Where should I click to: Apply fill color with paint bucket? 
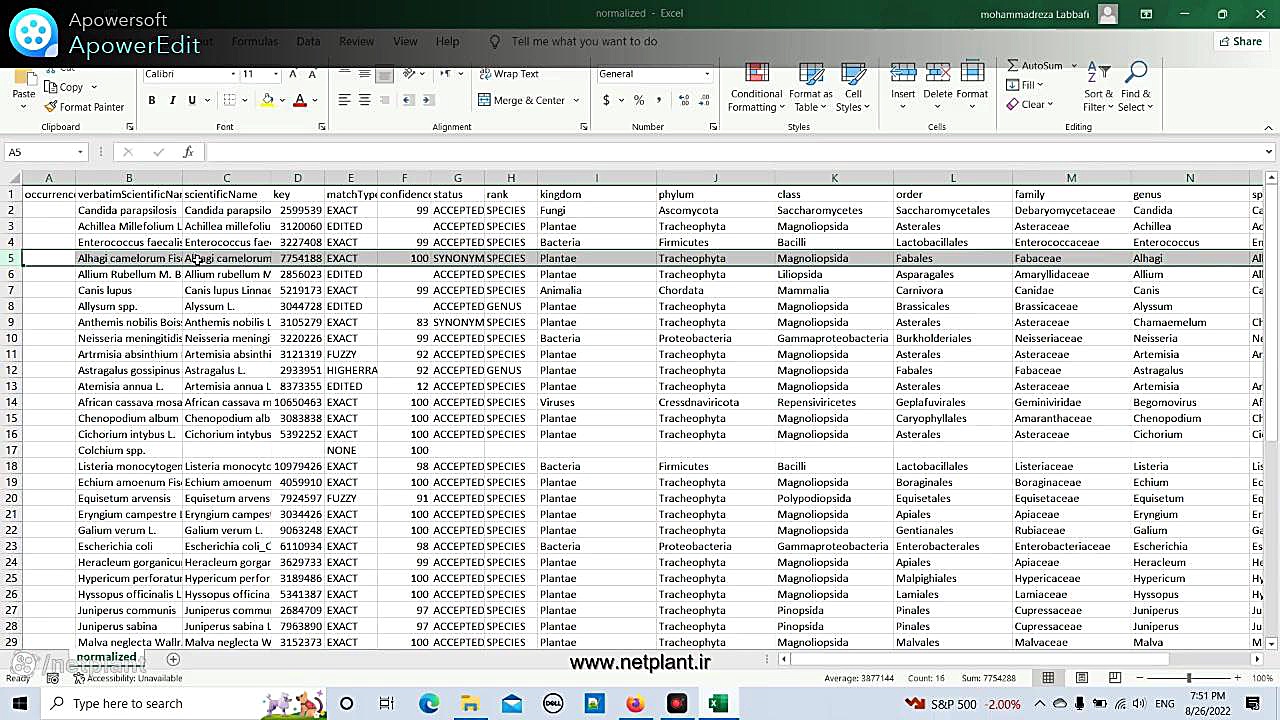[267, 100]
